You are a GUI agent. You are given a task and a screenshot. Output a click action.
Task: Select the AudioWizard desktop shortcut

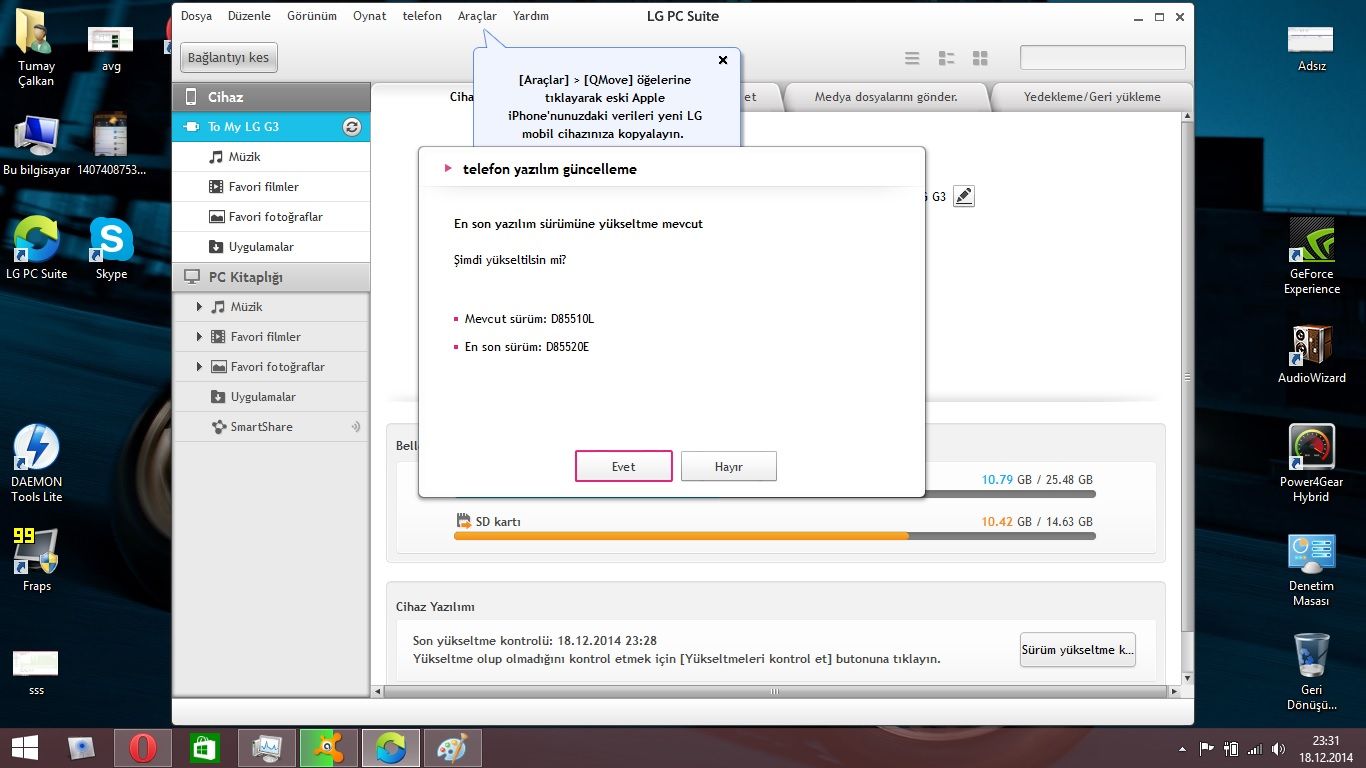point(1311,353)
